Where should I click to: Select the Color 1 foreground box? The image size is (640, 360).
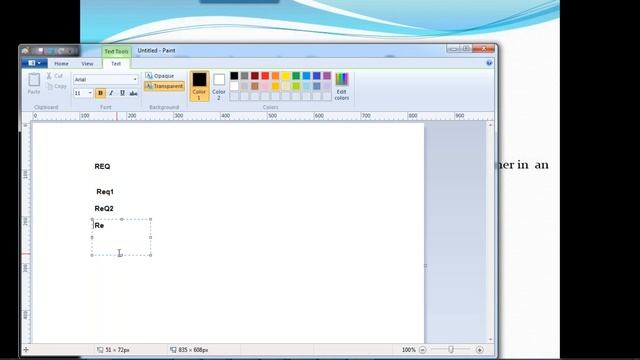(x=199, y=86)
